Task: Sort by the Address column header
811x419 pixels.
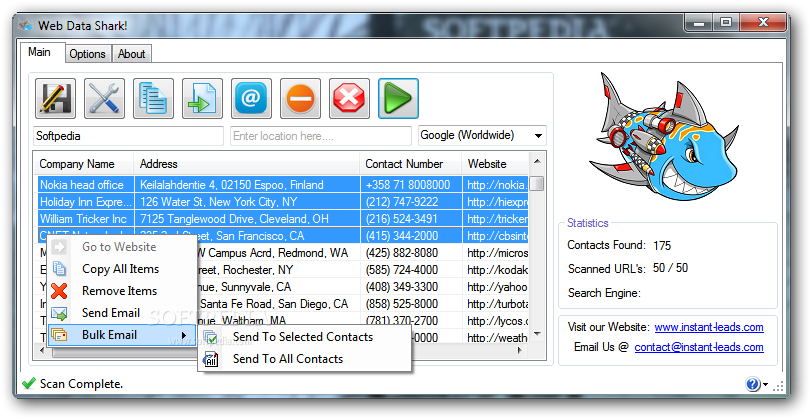Action: pyautogui.click(x=247, y=164)
